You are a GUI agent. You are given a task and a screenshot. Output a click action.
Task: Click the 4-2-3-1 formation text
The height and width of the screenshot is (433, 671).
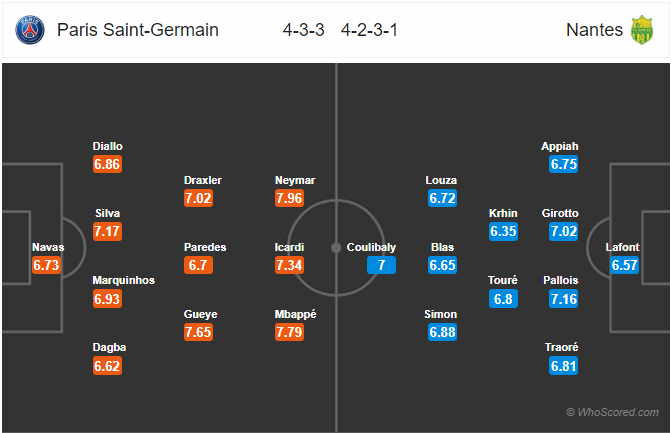(369, 30)
